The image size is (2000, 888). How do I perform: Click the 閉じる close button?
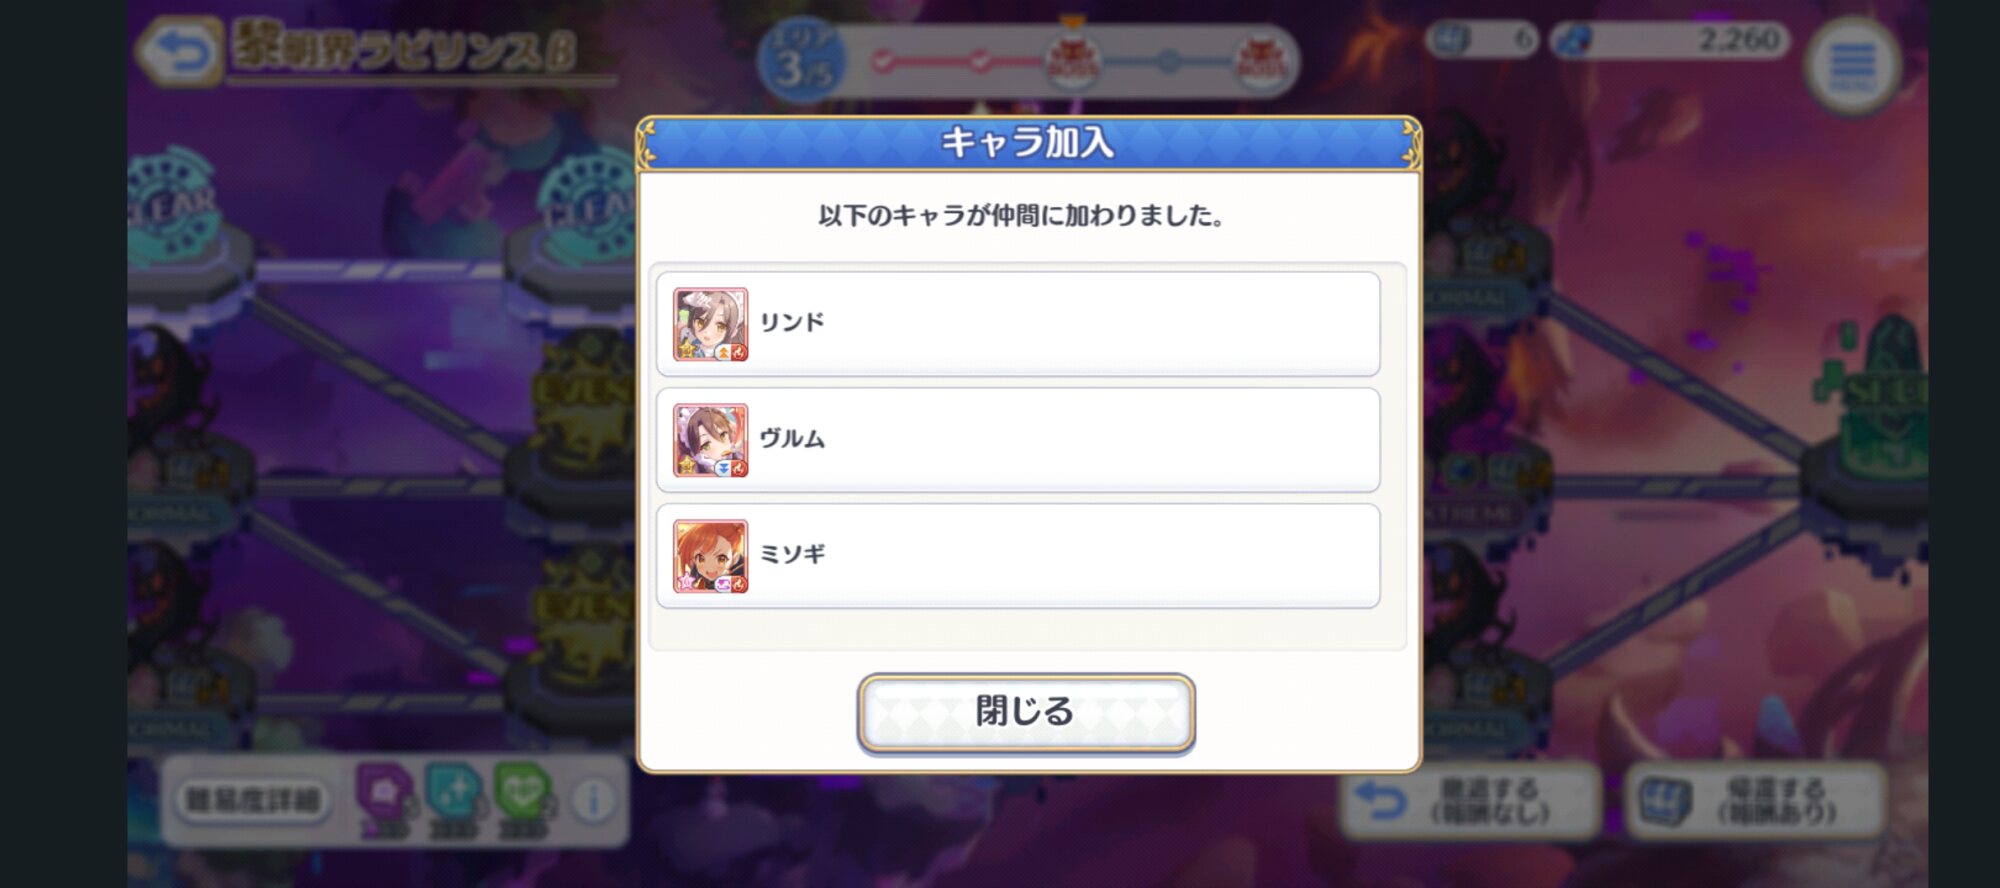(x=1026, y=713)
